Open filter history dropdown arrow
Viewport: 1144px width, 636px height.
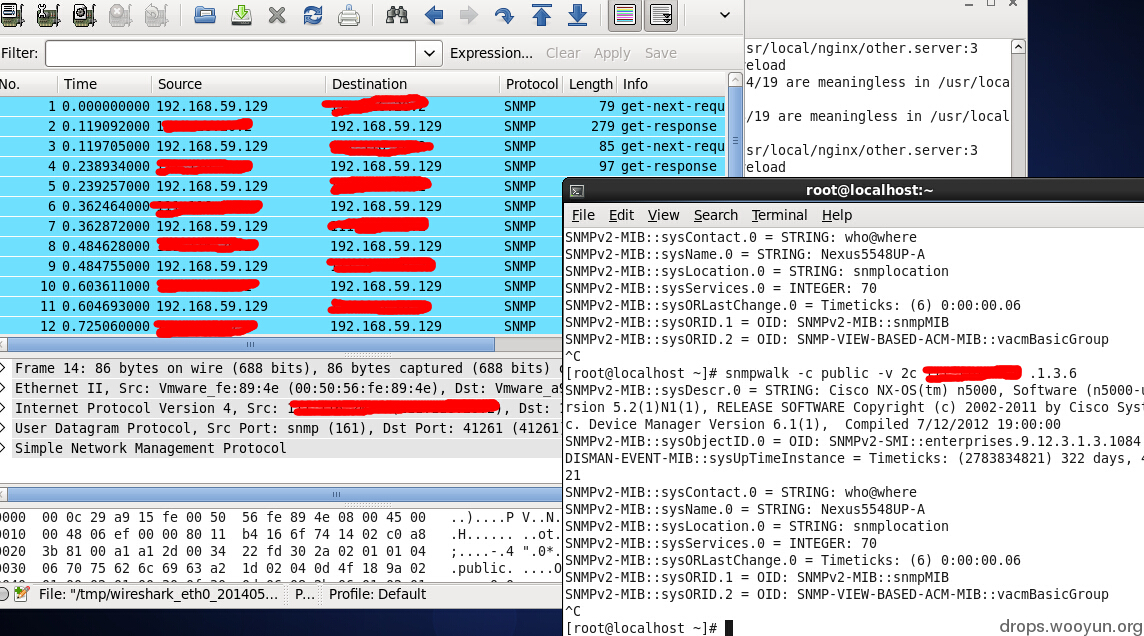coord(429,53)
